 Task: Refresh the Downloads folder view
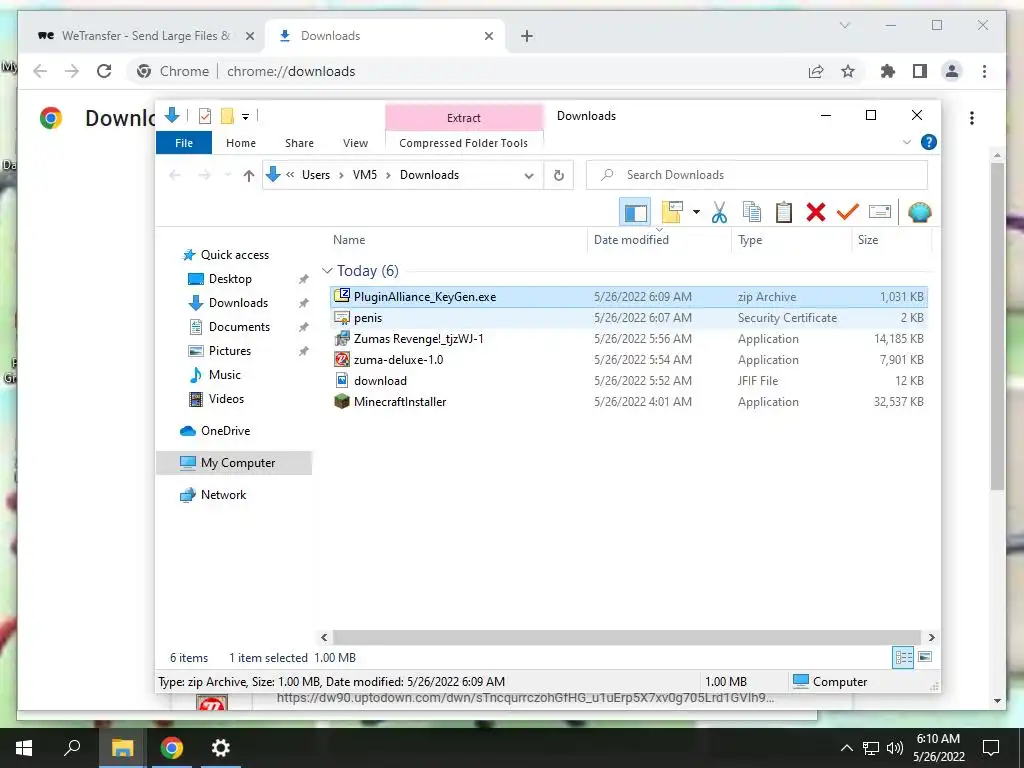(558, 175)
